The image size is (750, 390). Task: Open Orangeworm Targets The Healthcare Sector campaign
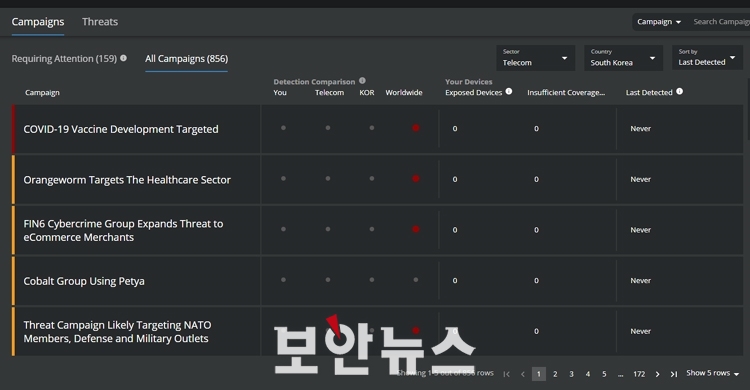point(127,180)
